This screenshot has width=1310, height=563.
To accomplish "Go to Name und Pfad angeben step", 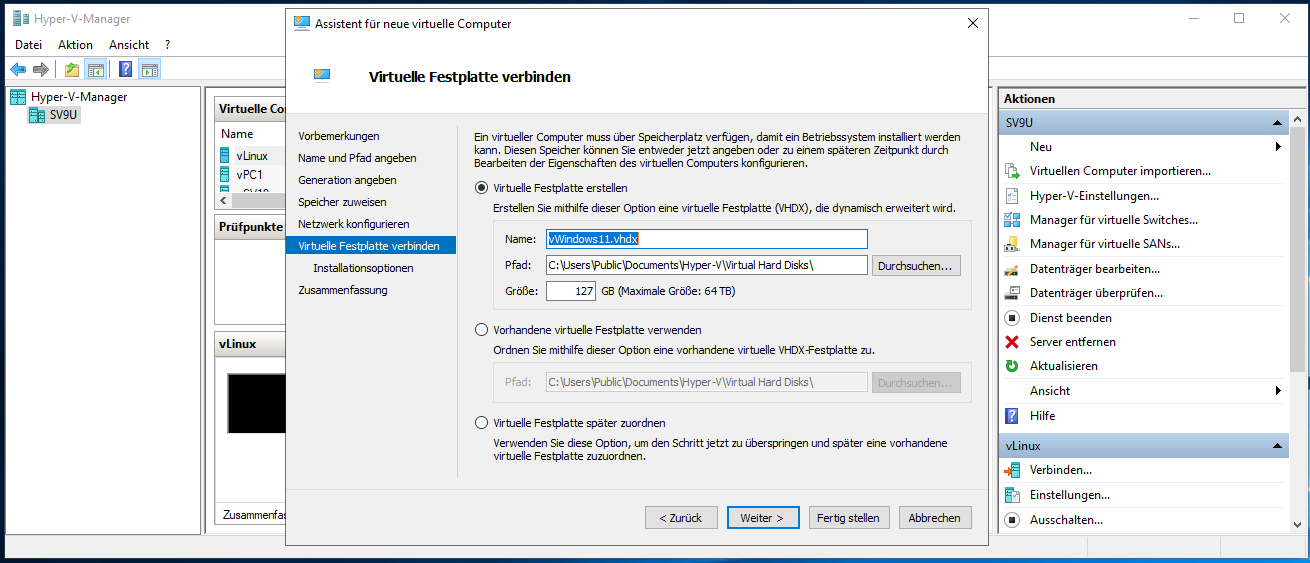I will pos(357,158).
